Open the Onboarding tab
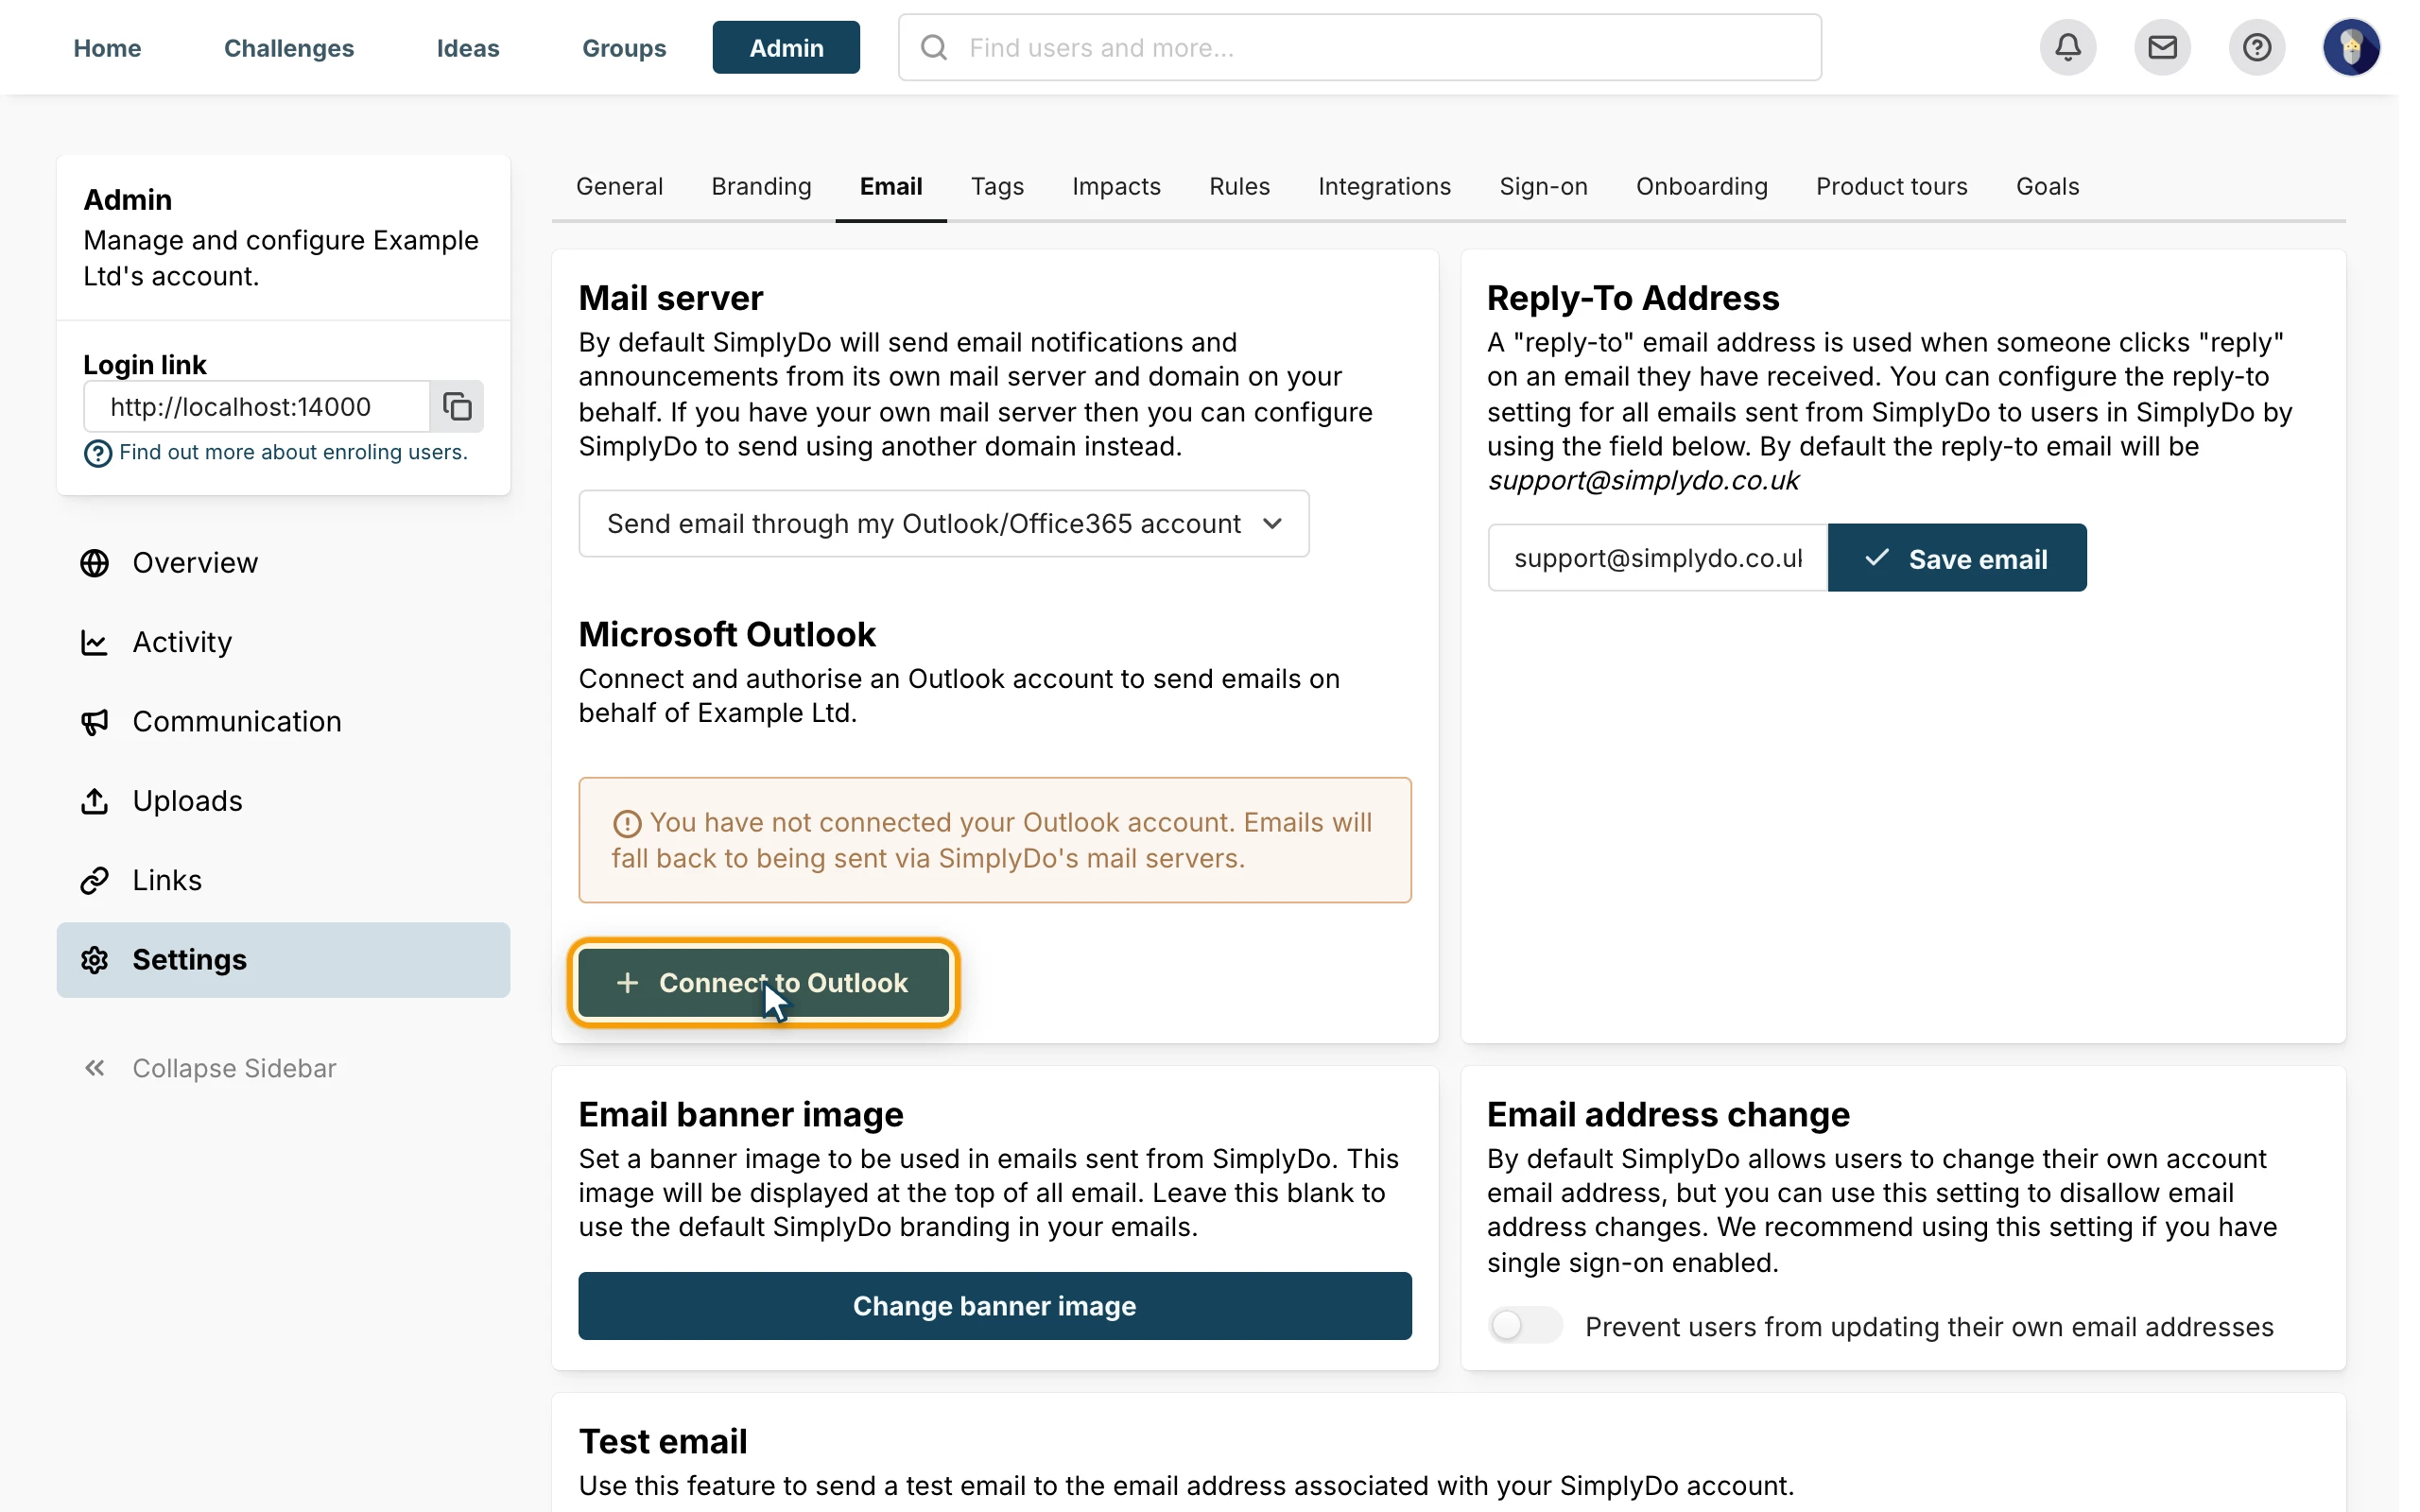 1701,186
